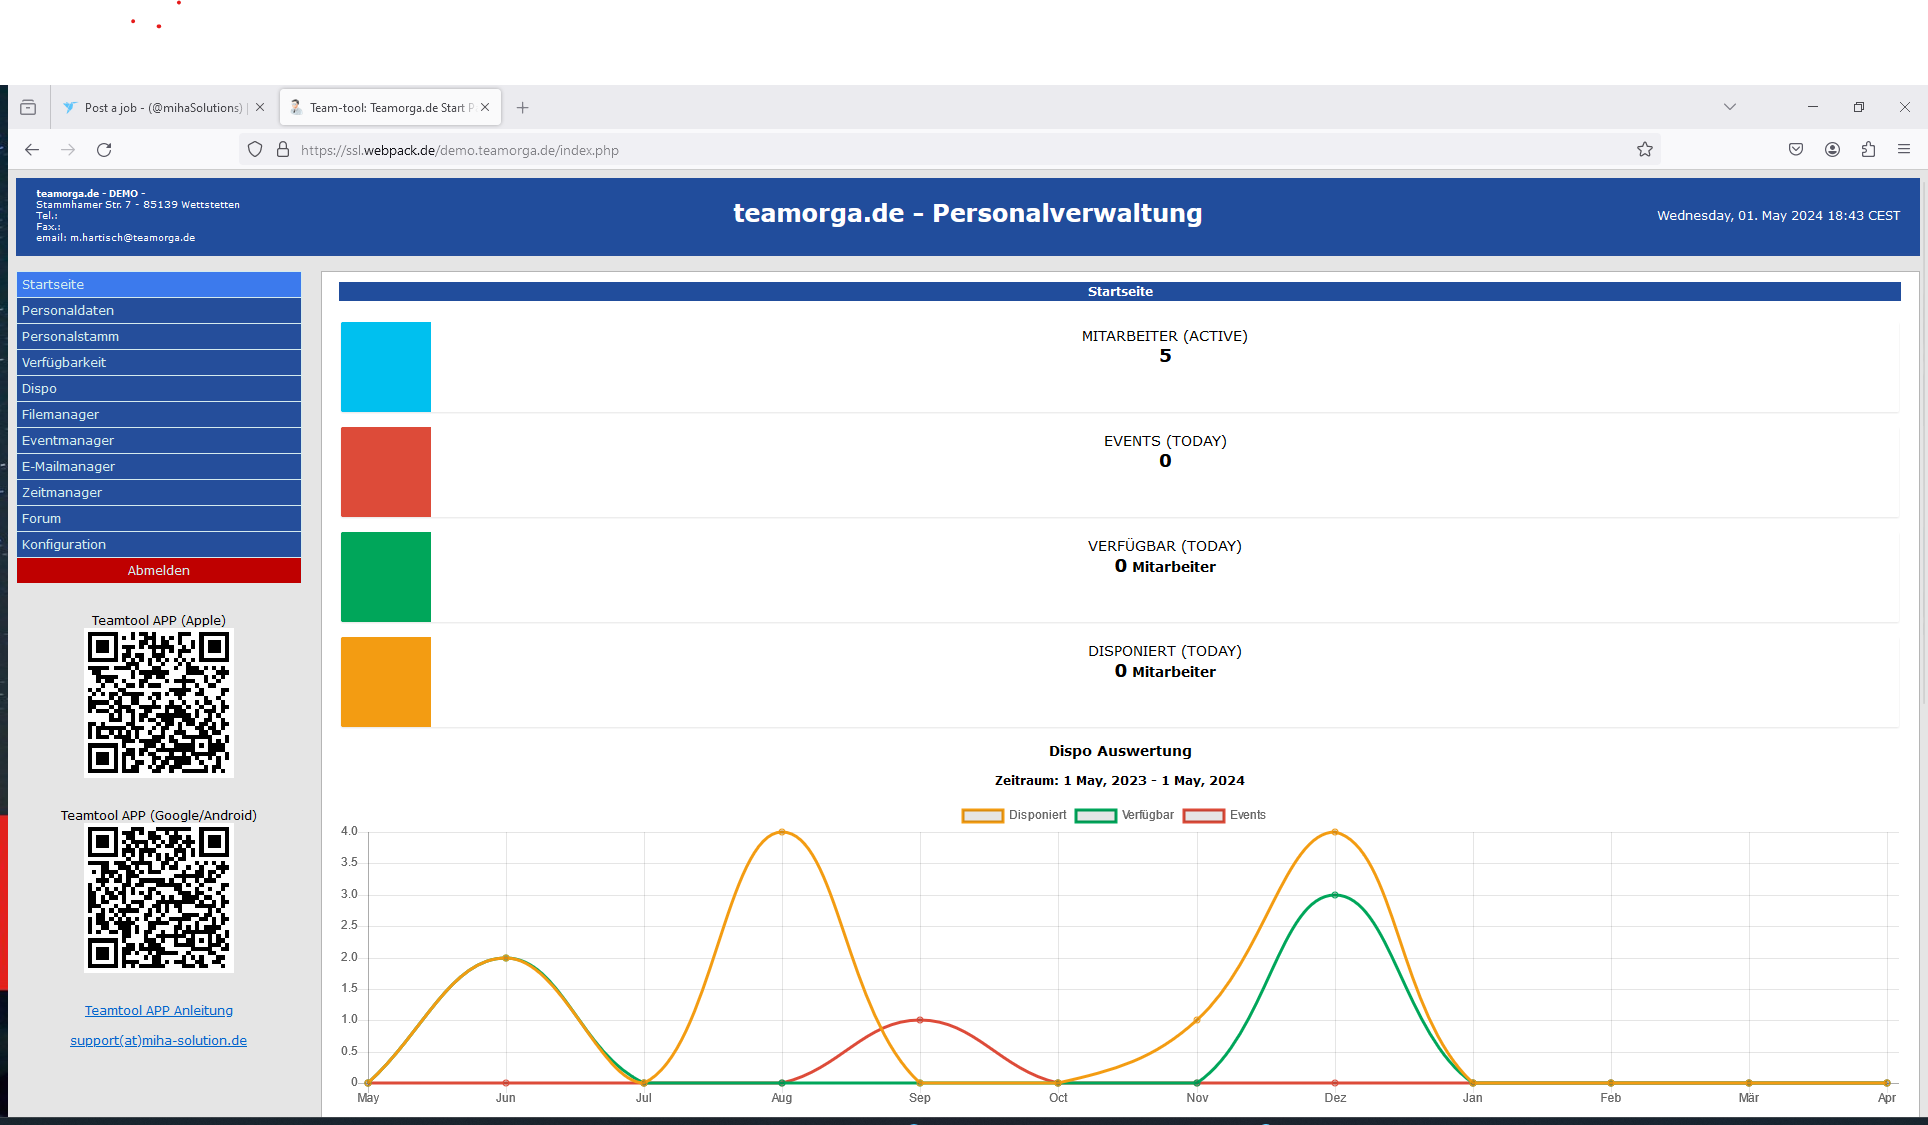
Task: Expand the list all tabs dropdown
Action: [1730, 107]
